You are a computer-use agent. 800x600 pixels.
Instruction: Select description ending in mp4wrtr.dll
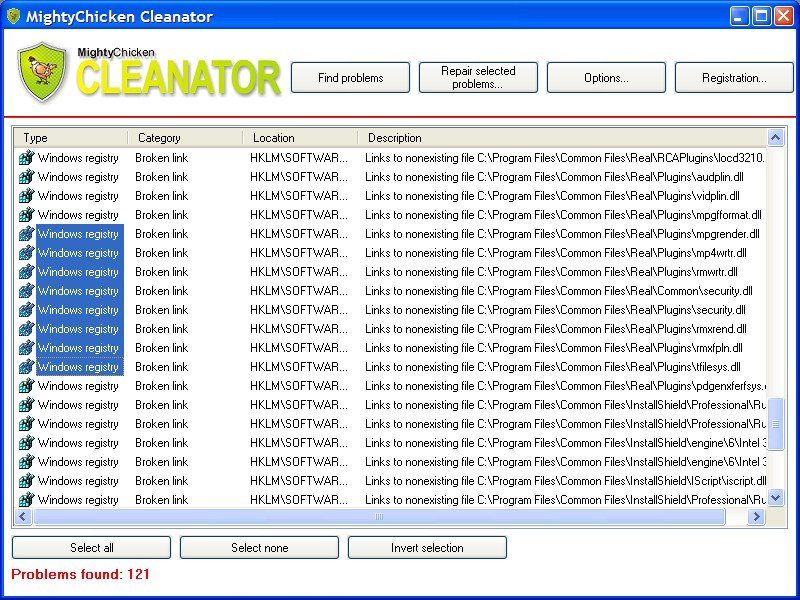point(556,253)
